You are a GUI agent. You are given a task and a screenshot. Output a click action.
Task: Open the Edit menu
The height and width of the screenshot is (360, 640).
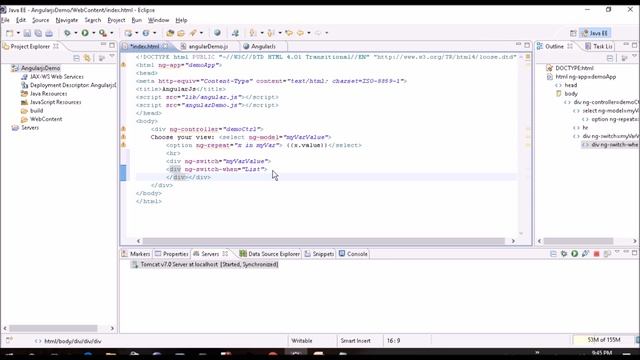[x=21, y=20]
